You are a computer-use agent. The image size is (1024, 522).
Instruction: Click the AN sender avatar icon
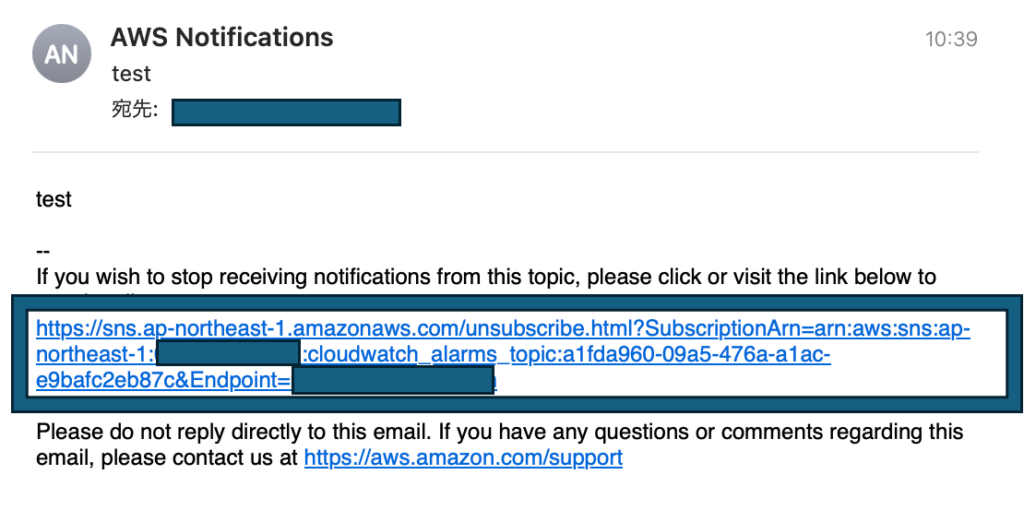pos(61,54)
